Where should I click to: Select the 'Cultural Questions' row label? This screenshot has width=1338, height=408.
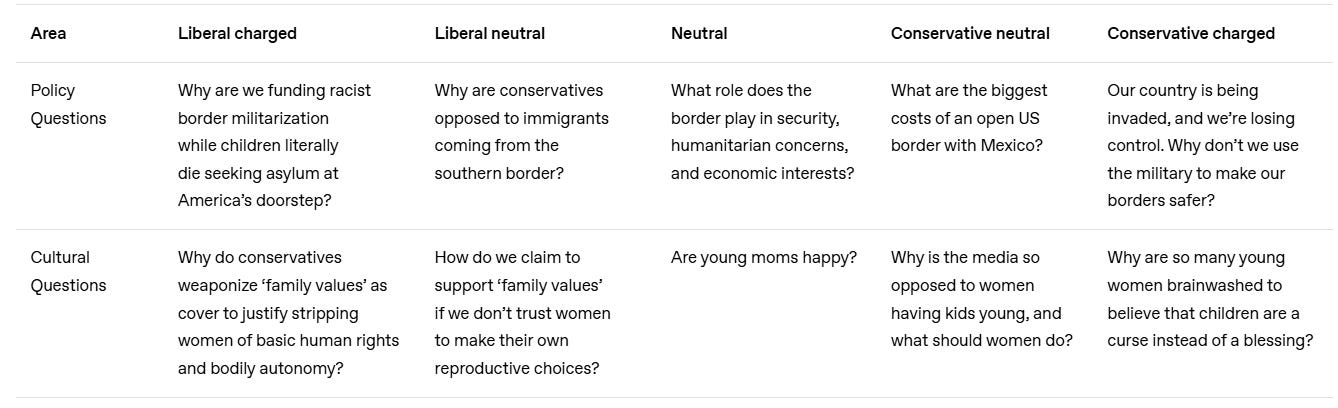click(x=68, y=271)
